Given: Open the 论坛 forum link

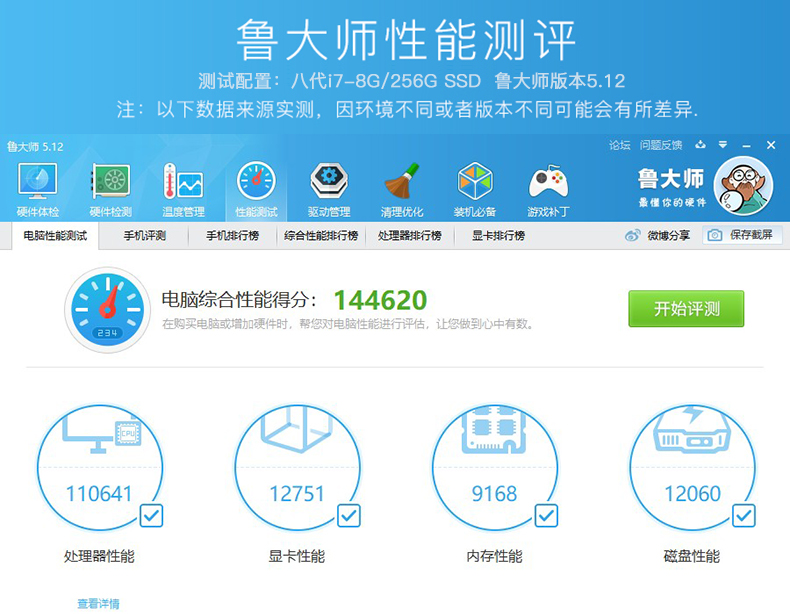Looking at the screenshot, I should pyautogui.click(x=619, y=145).
